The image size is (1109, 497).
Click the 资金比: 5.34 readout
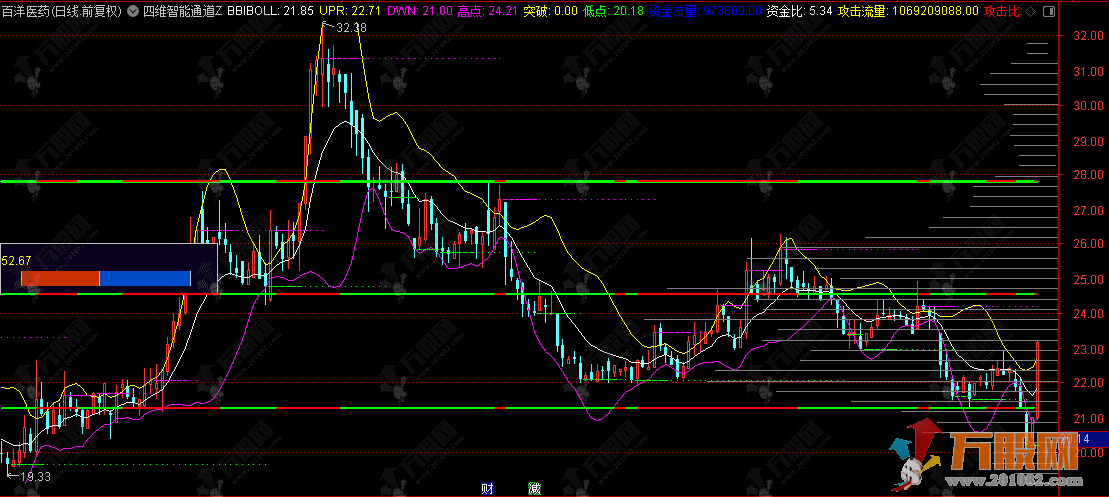[x=806, y=11]
